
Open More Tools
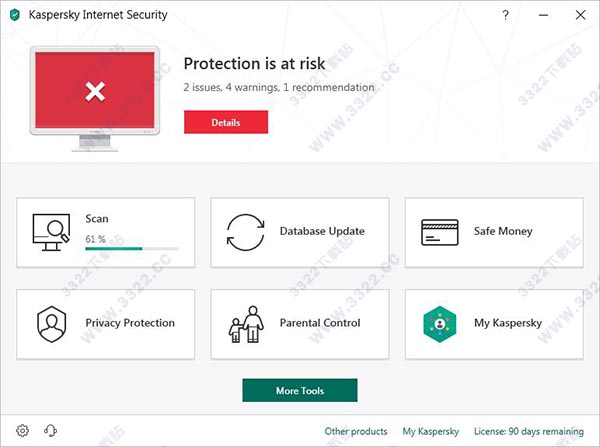pyautogui.click(x=299, y=390)
